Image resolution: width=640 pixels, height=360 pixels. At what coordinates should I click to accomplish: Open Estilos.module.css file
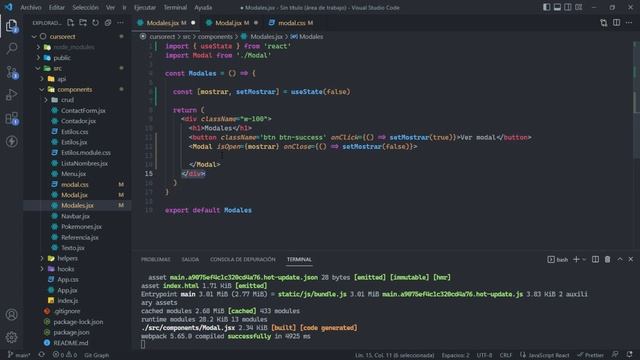[x=86, y=153]
